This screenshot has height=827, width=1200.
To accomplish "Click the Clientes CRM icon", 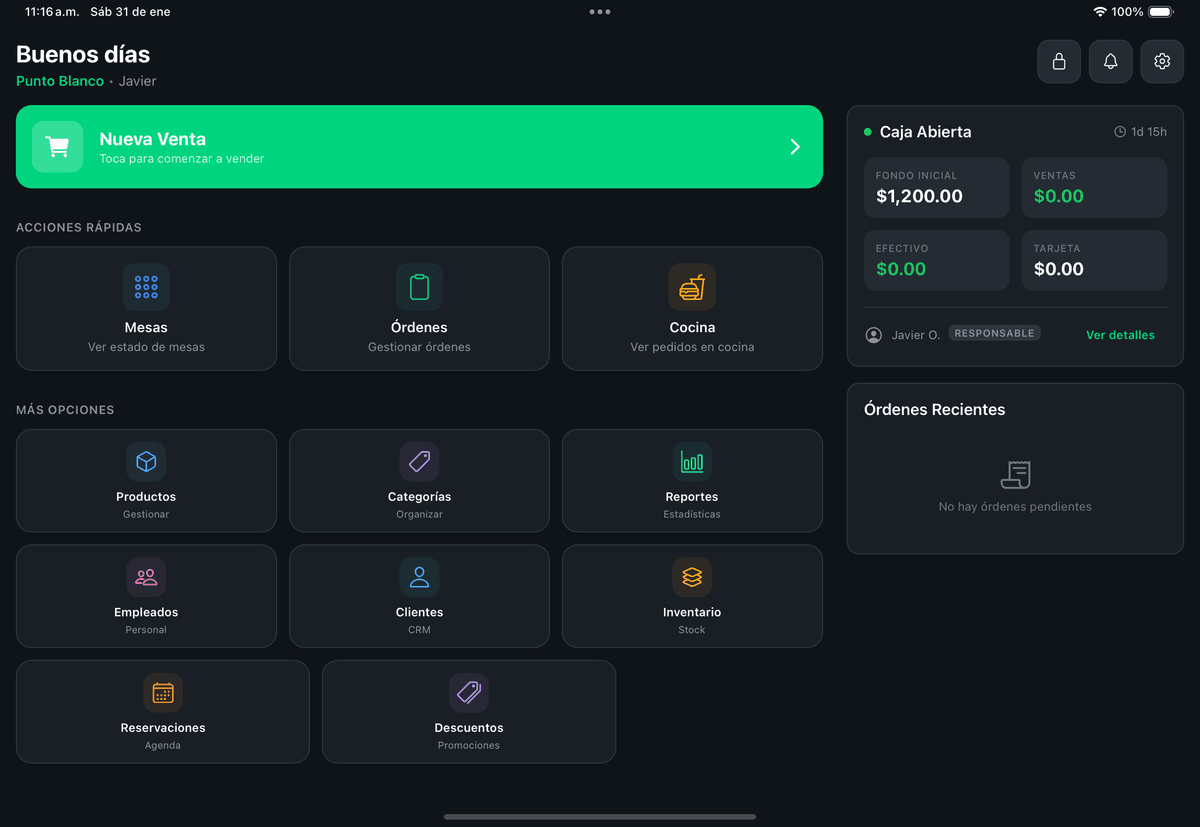I will point(419,576).
